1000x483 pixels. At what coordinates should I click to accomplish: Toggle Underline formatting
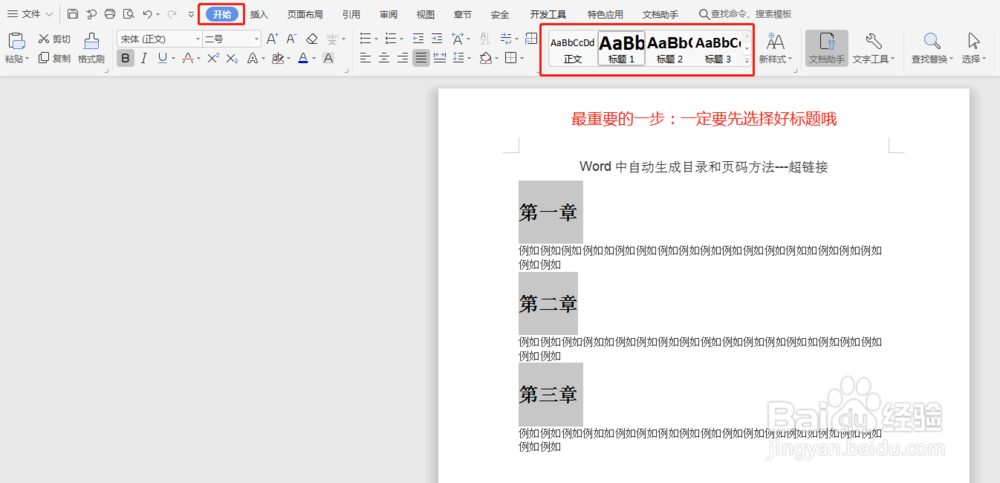162,58
